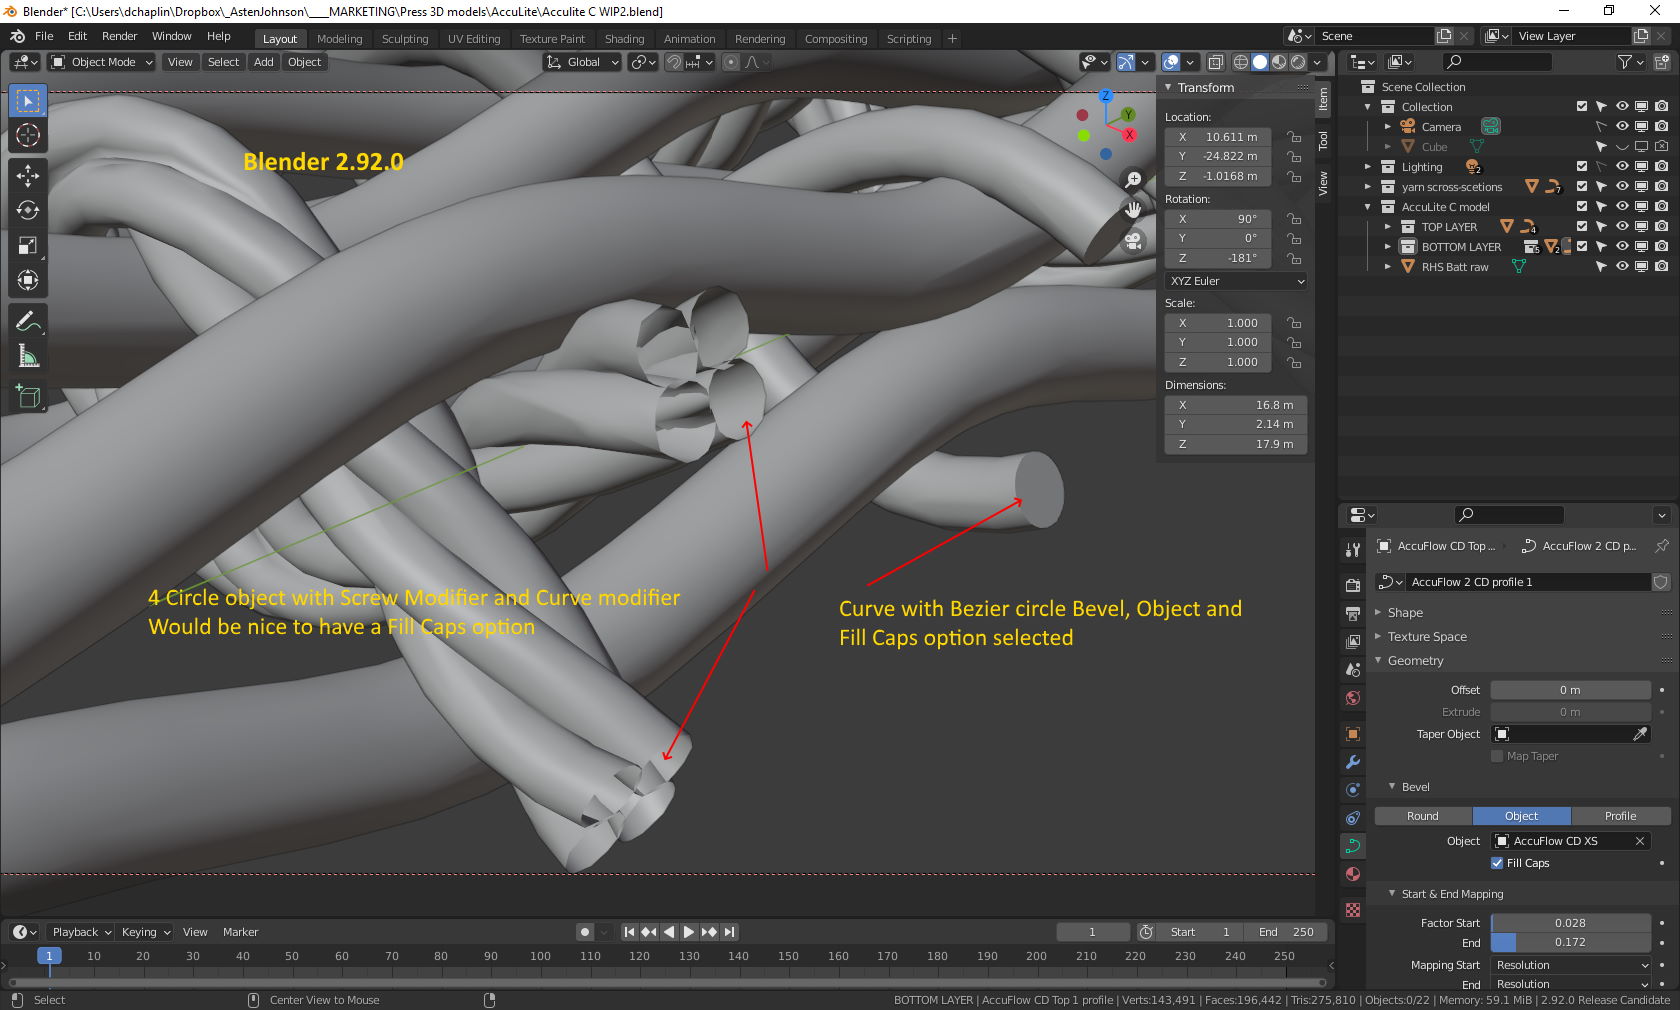The image size is (1680, 1010).
Task: Uncheck the Fill Caps checkbox
Action: (1497, 863)
